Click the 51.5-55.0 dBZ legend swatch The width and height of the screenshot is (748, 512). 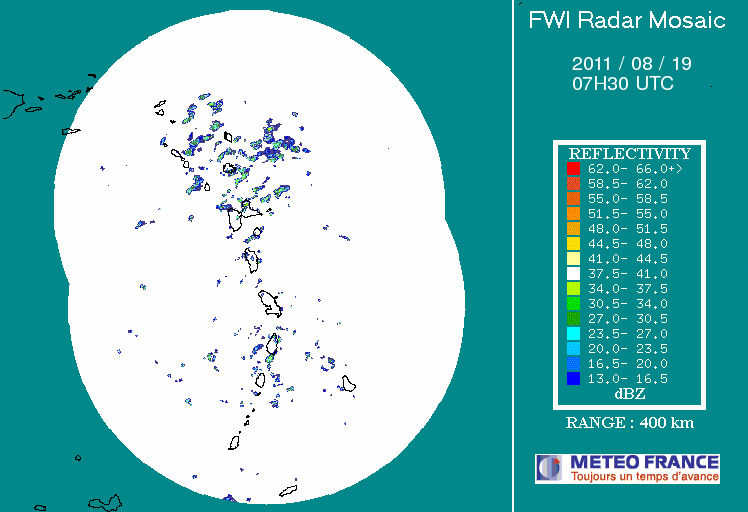click(573, 213)
